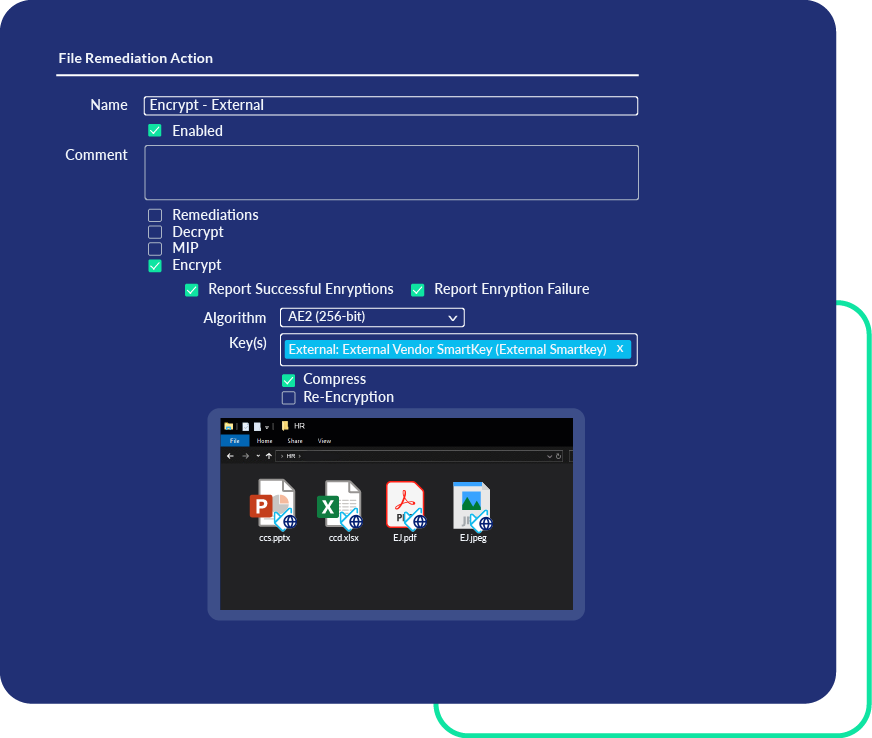Select the EJ.jpeg image file icon
This screenshot has width=872, height=738.
pyautogui.click(x=472, y=505)
